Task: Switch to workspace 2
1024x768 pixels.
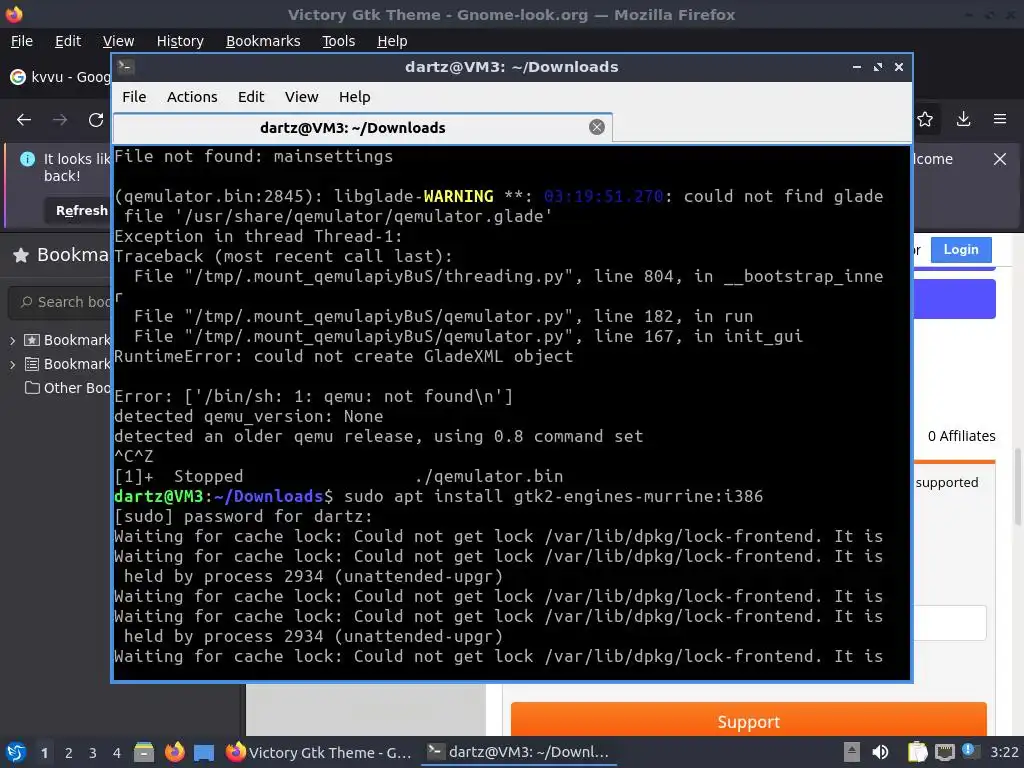Action: click(x=69, y=753)
